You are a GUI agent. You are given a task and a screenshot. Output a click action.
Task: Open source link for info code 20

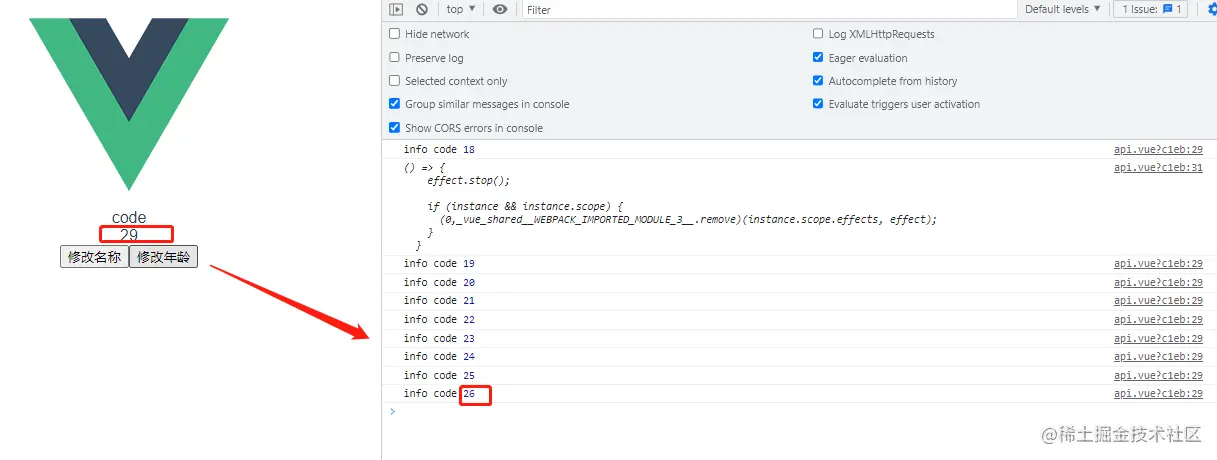point(1158,283)
